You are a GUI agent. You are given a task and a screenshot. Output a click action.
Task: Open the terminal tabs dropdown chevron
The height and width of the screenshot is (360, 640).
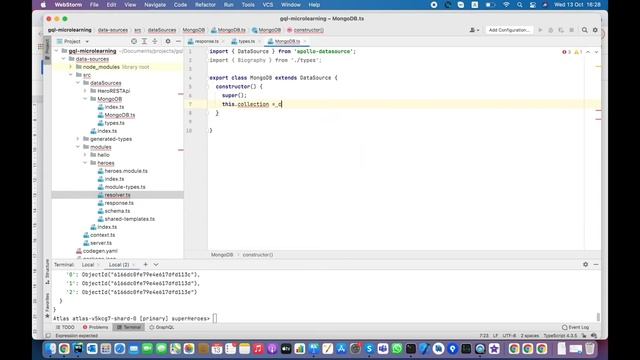pyautogui.click(x=156, y=264)
